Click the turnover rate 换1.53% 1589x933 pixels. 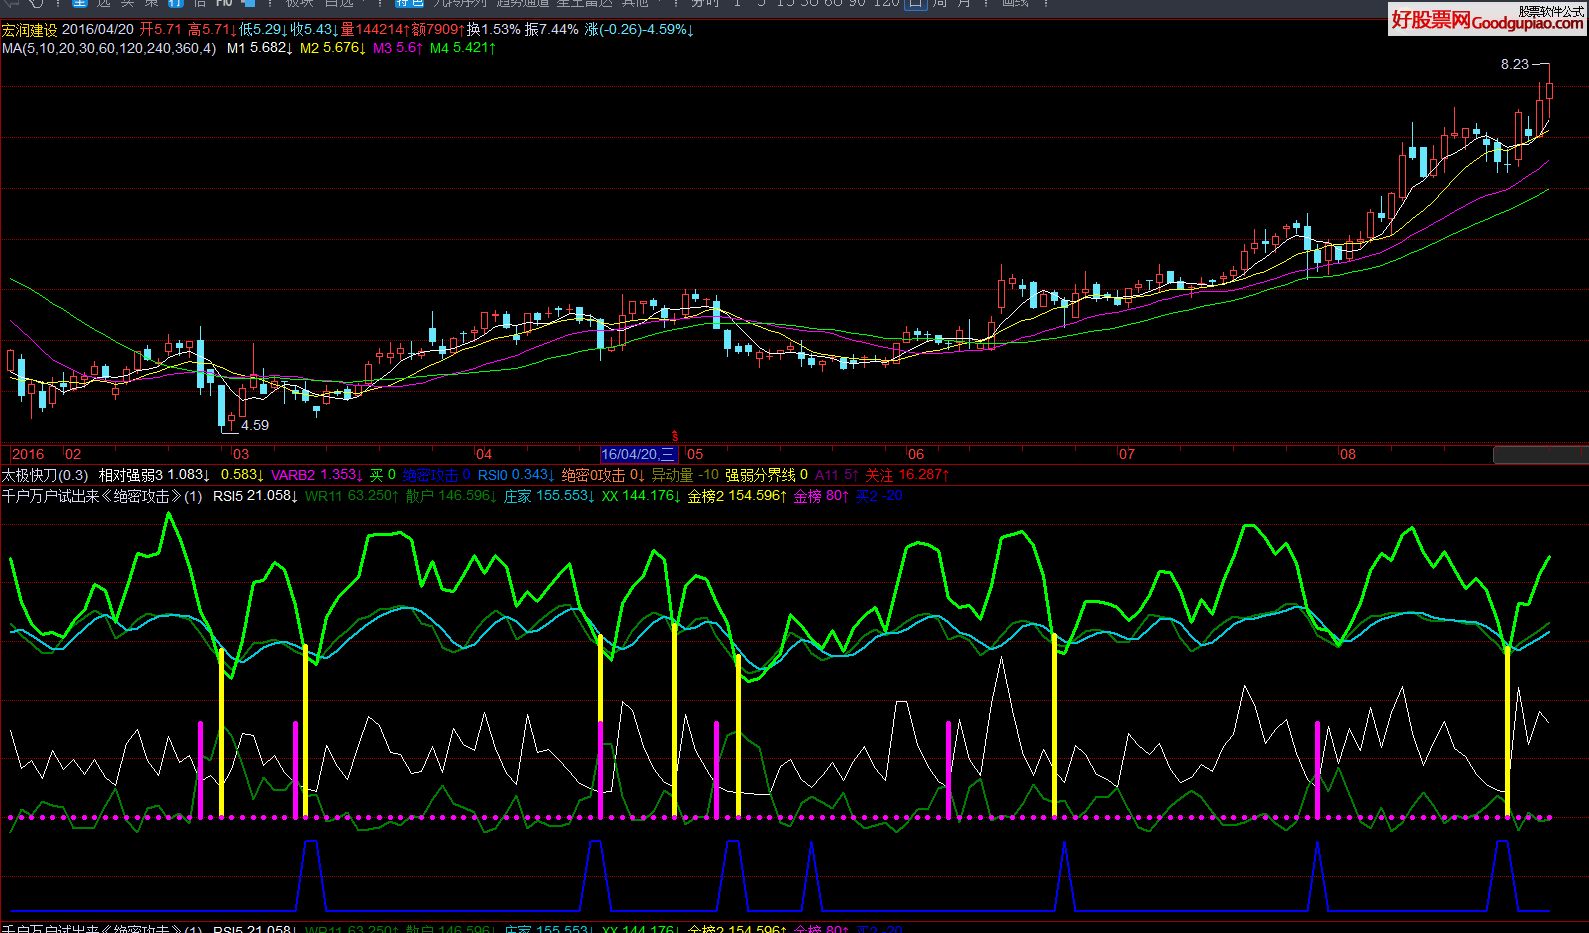click(494, 30)
